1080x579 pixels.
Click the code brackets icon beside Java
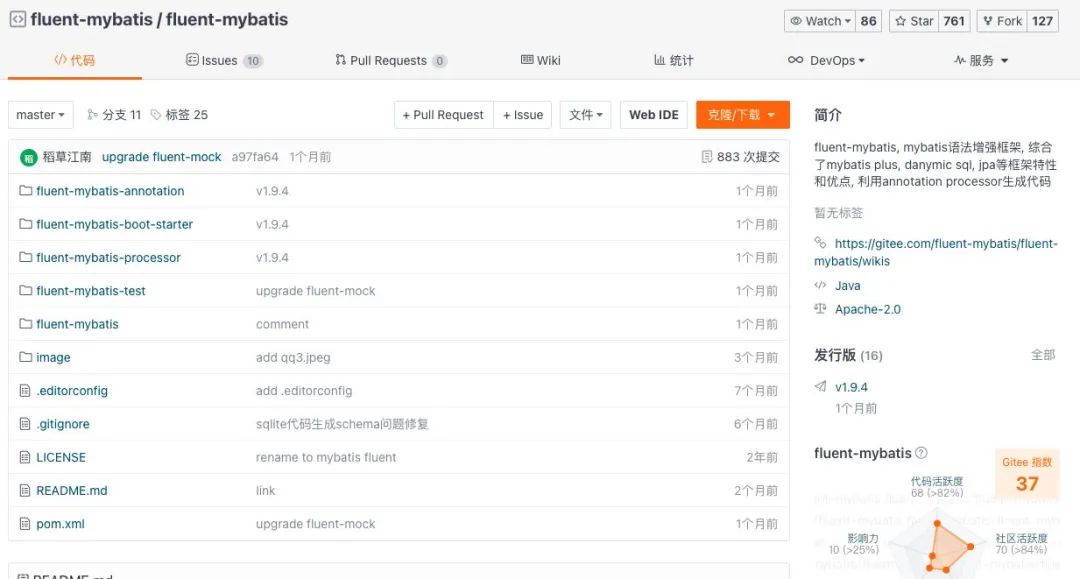pyautogui.click(x=820, y=285)
